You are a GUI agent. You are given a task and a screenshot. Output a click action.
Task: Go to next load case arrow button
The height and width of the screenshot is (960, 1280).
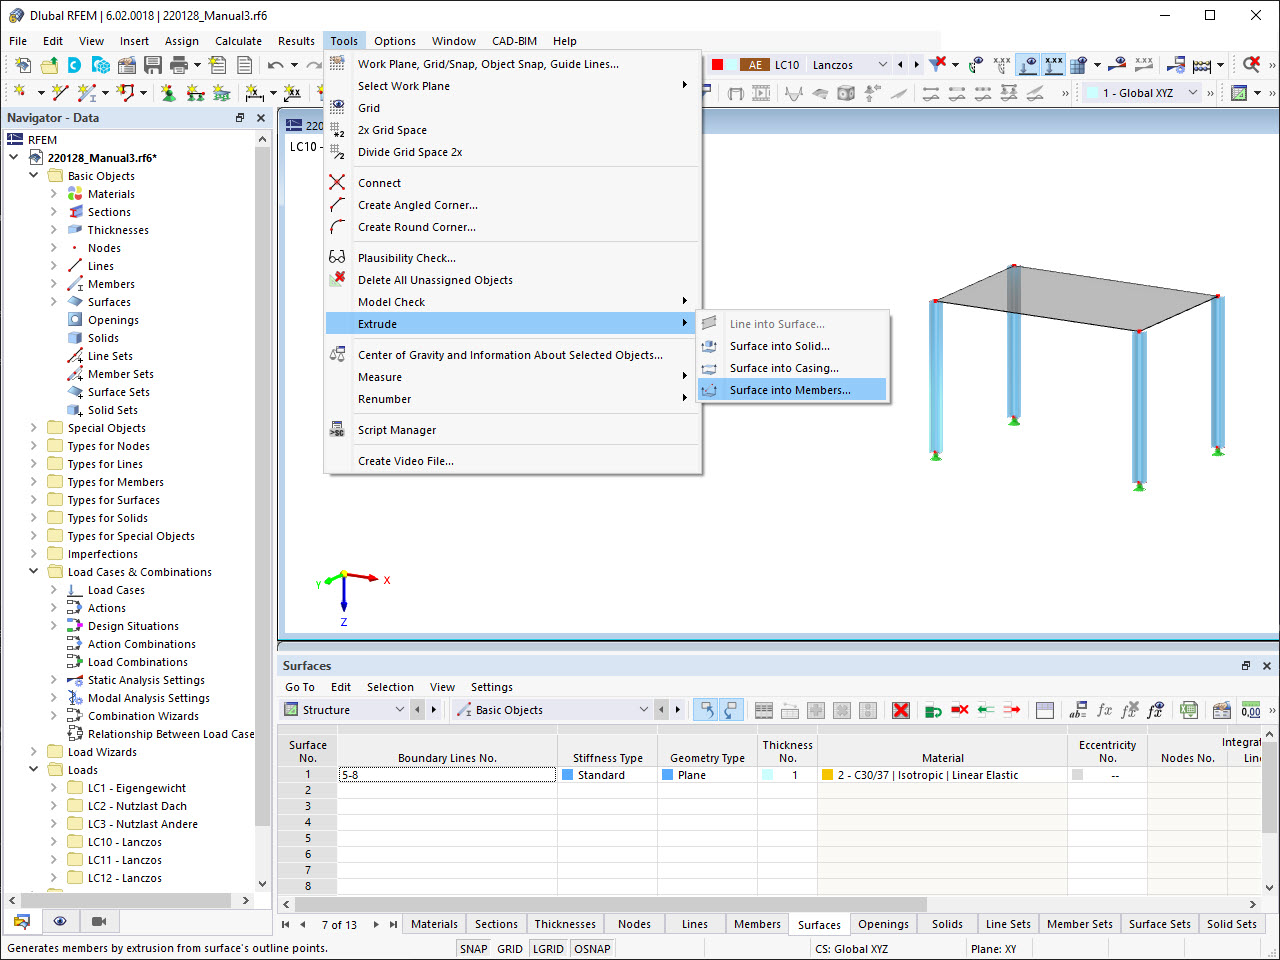[x=916, y=65]
